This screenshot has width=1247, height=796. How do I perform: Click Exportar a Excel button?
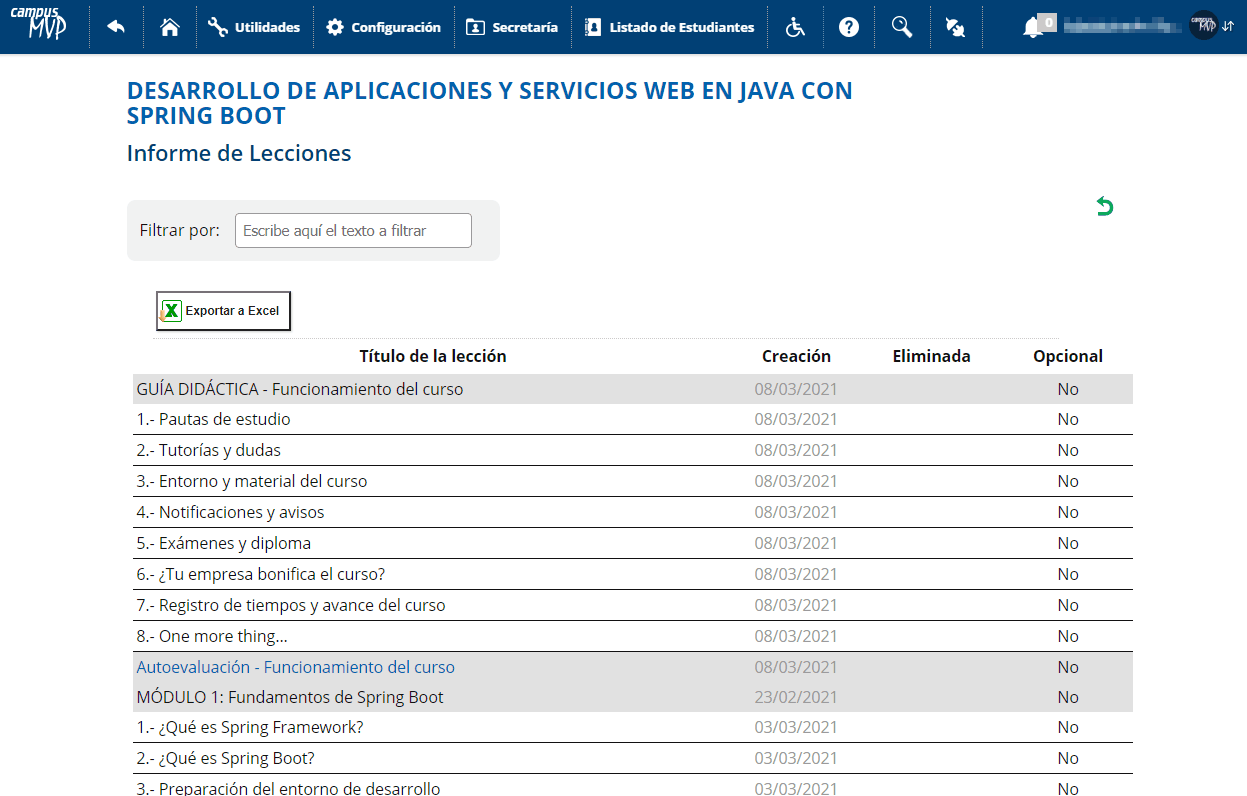point(223,311)
